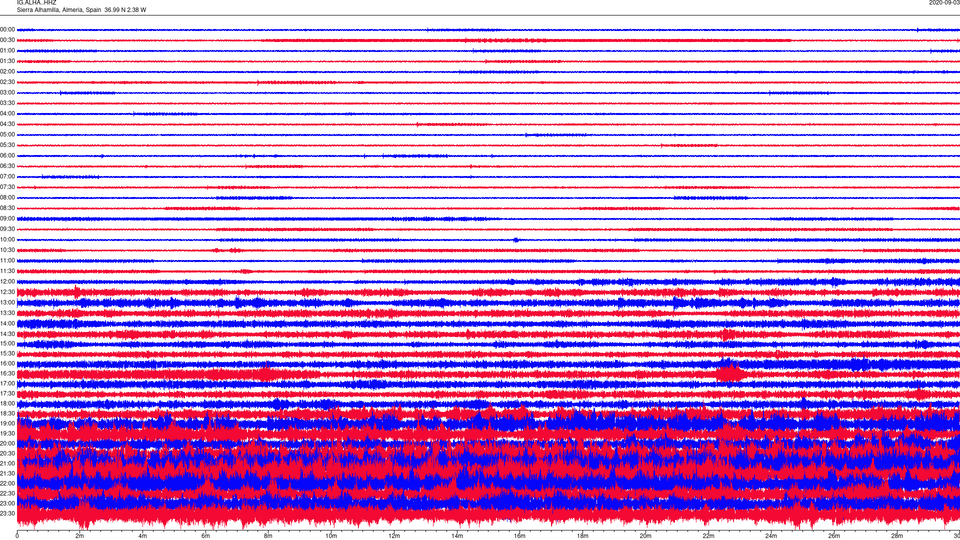Screen dimensions: 960x540
Task: Click the '17:00' time label
Action: (x=7, y=383)
